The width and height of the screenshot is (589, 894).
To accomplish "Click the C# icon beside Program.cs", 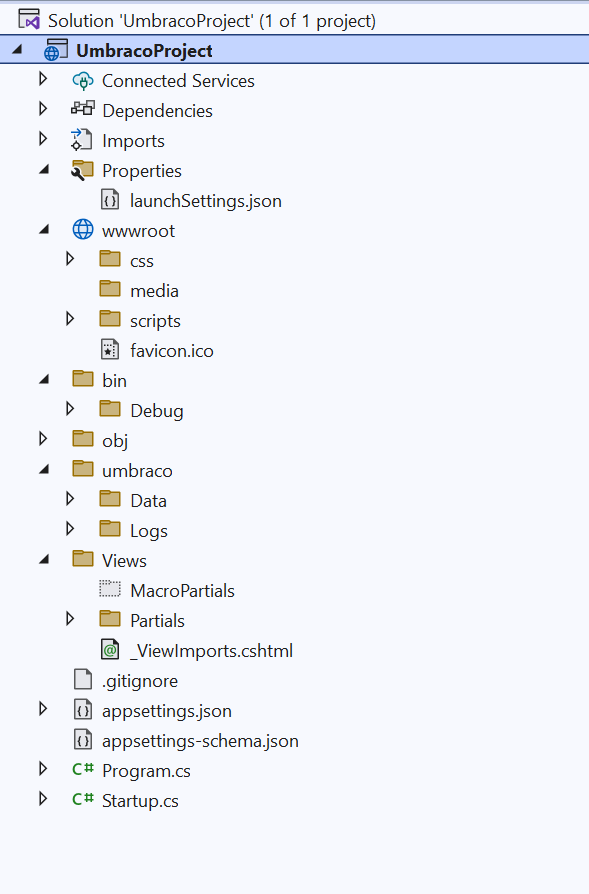I will click(x=83, y=770).
